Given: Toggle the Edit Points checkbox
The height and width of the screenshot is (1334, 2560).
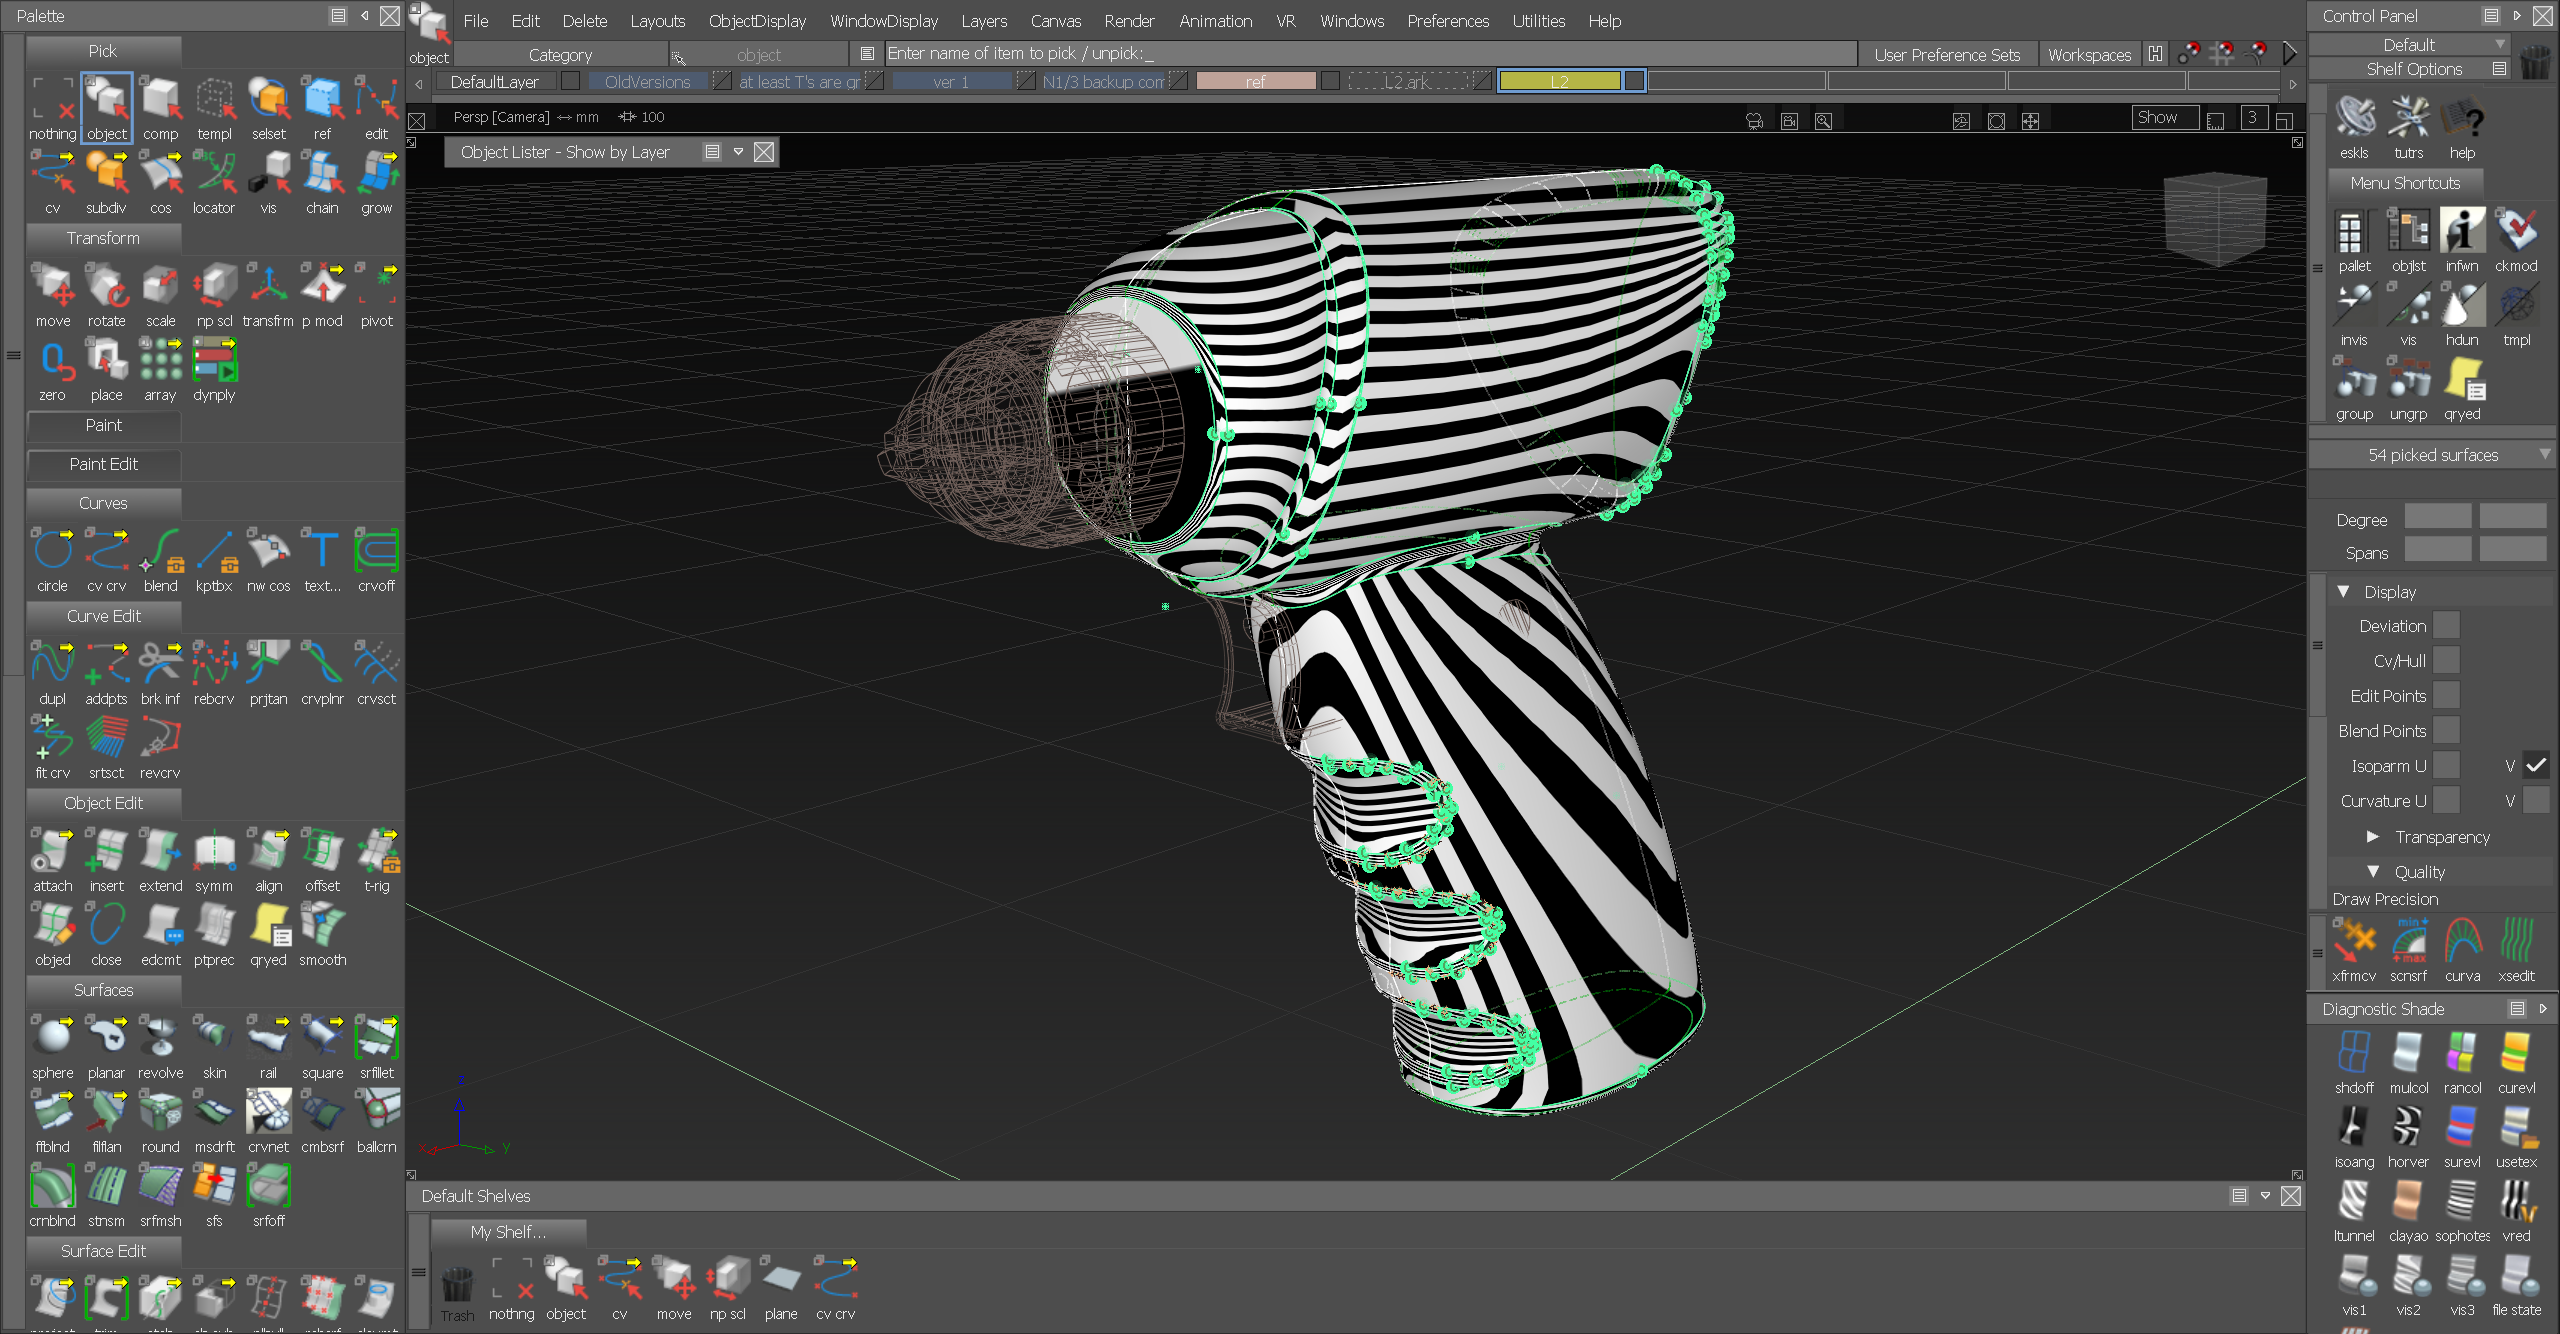Looking at the screenshot, I should (x=2446, y=694).
